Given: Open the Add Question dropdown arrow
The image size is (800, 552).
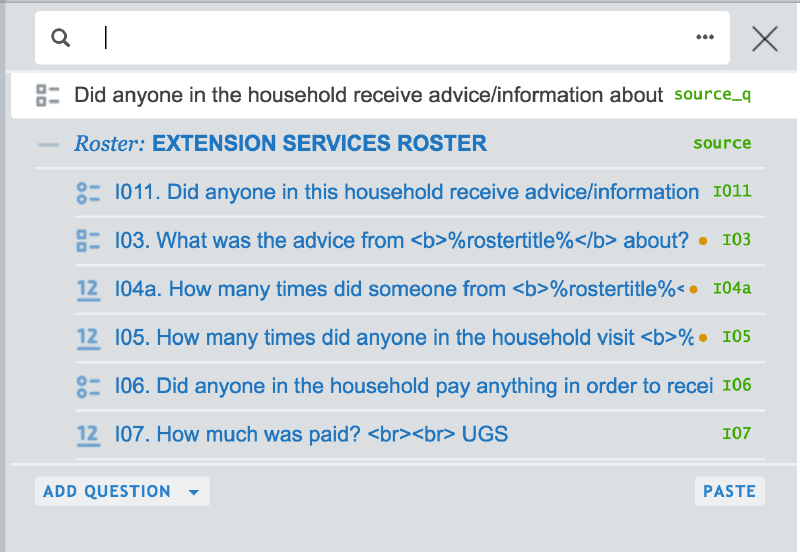Looking at the screenshot, I should (x=194, y=492).
